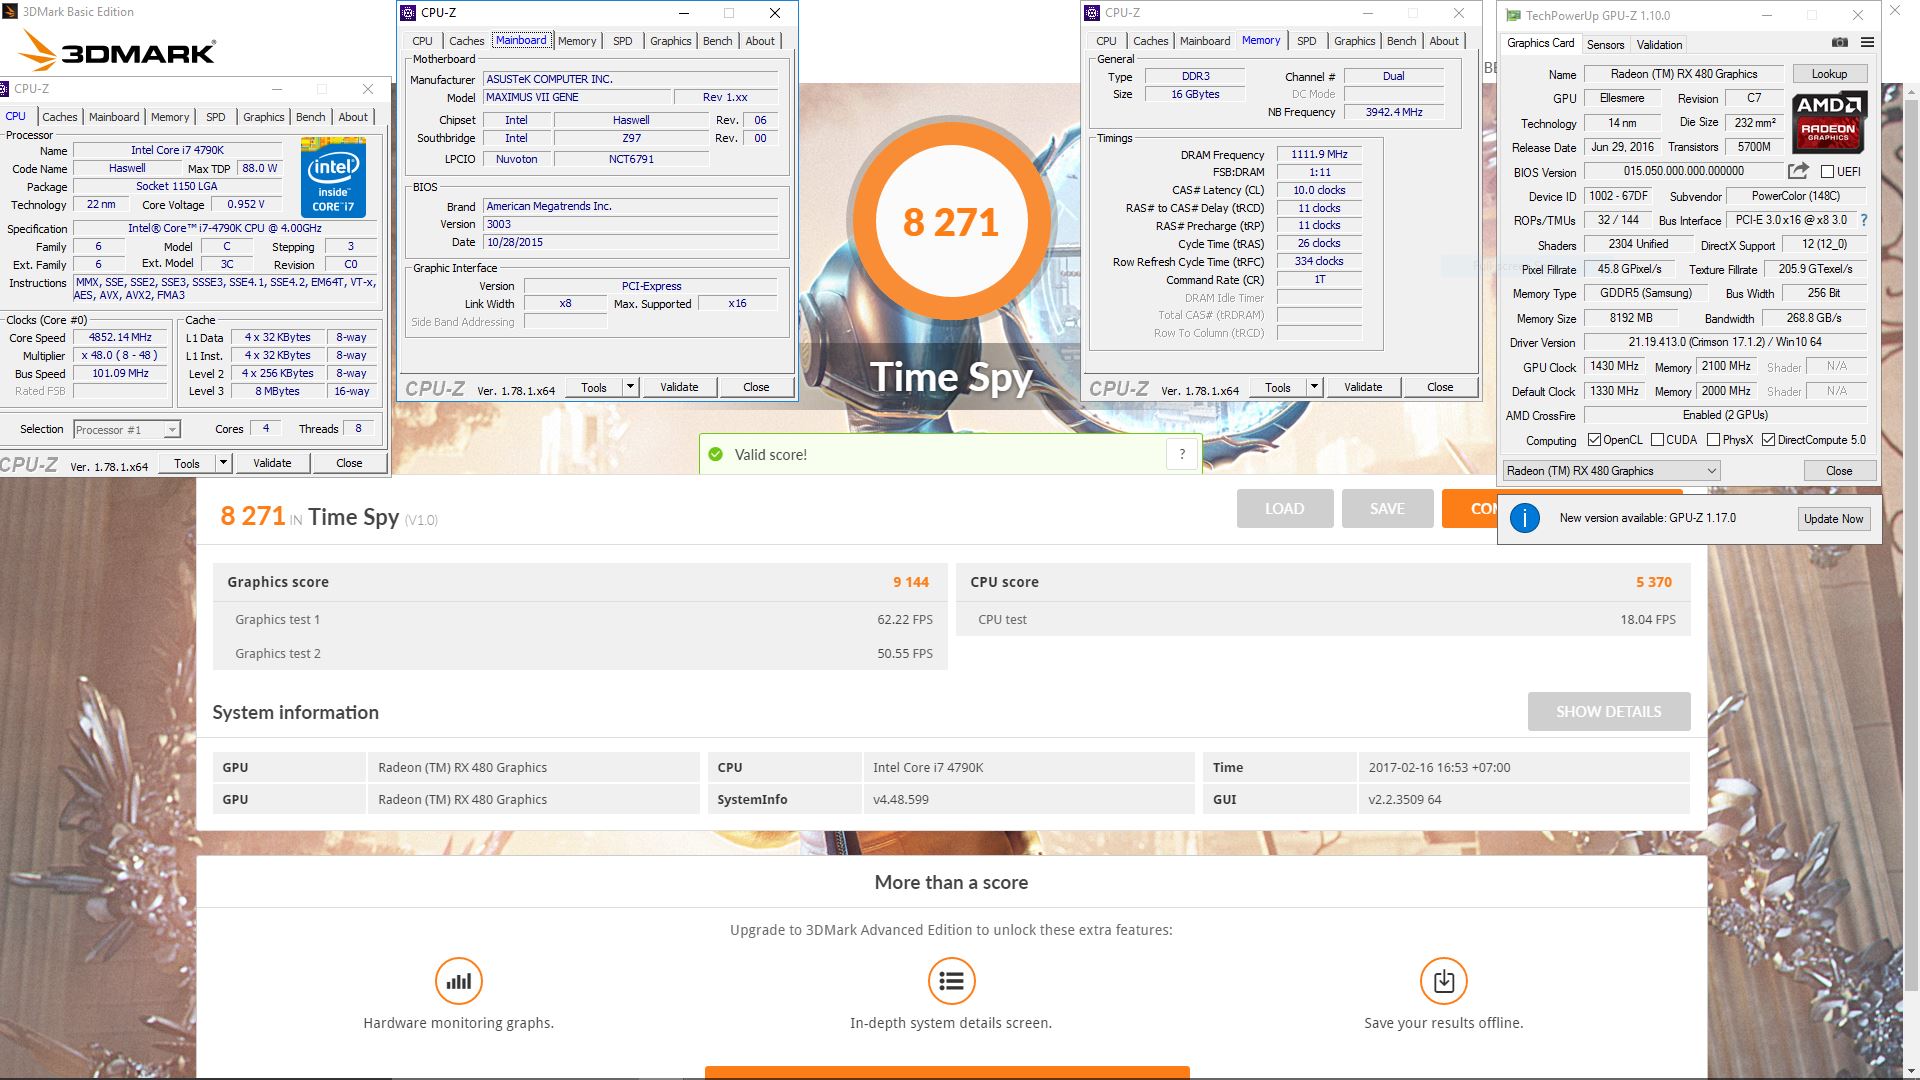The width and height of the screenshot is (1920, 1080).
Task: Toggle the CUDA checkbox in GPU-Z
Action: coord(1657,440)
